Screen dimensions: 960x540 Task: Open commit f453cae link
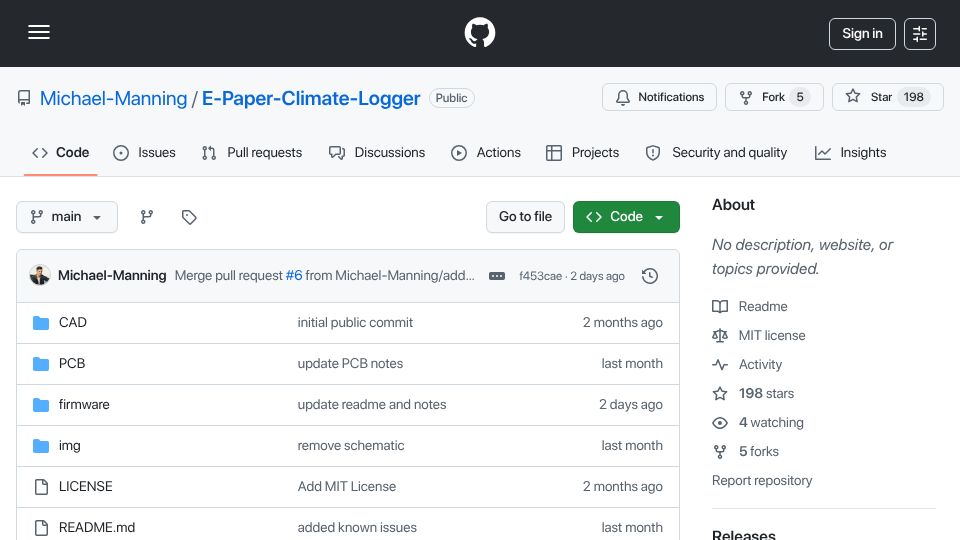pos(540,276)
